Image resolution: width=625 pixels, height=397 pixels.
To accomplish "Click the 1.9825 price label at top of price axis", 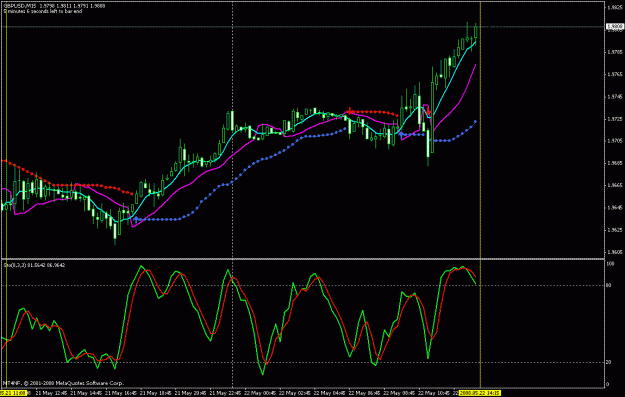I will 615,7.
